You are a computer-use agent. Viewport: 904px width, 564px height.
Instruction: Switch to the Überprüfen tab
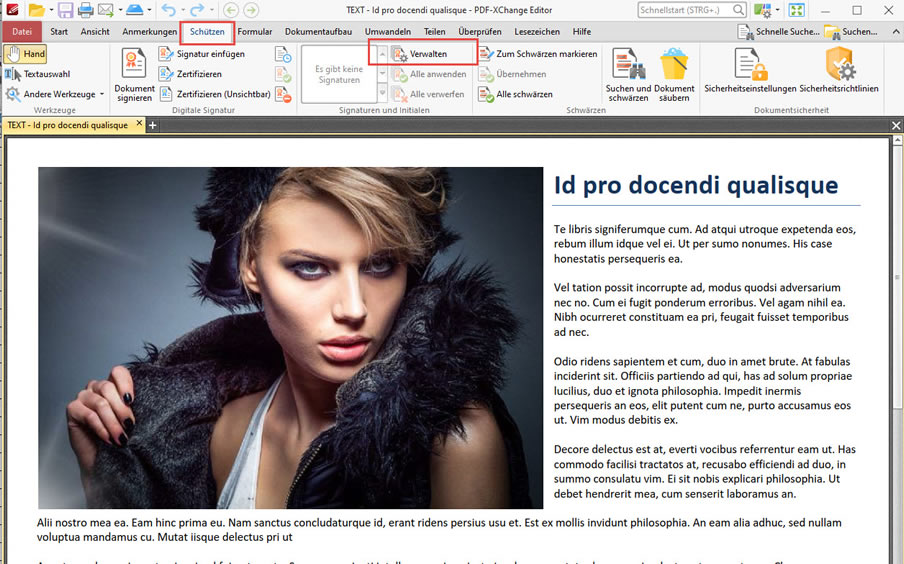(x=480, y=32)
